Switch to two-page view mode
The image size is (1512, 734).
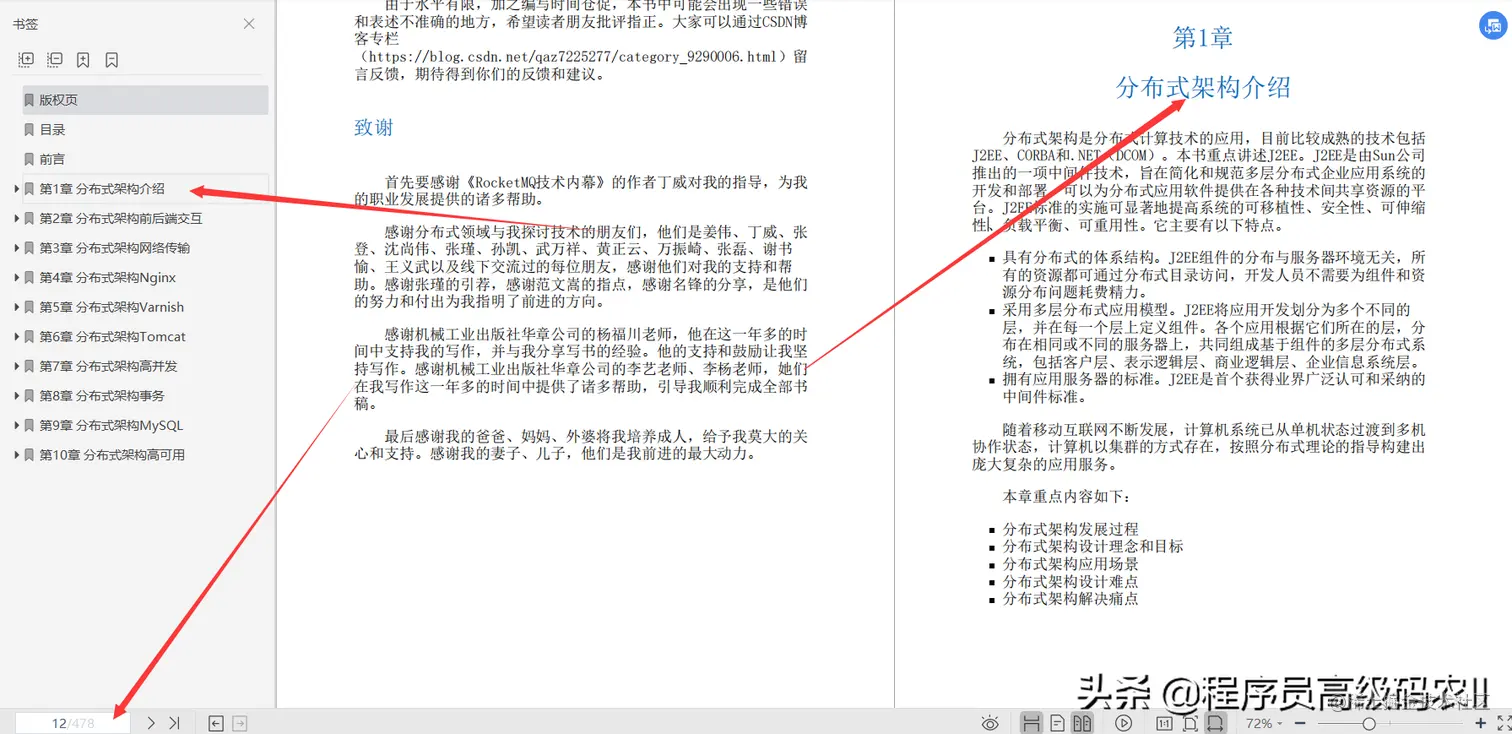point(1082,723)
